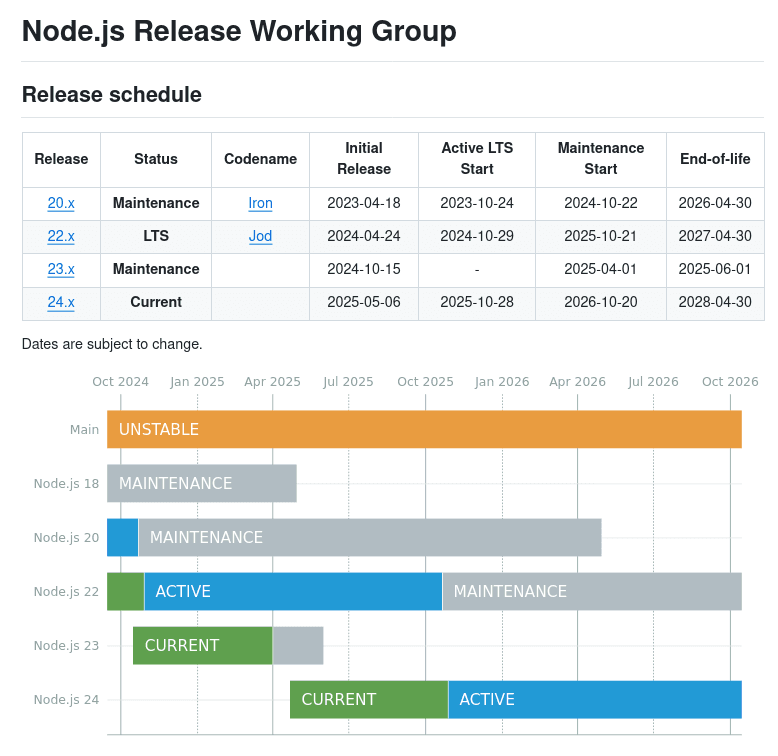
Task: Select the Codename column header
Action: click(x=260, y=159)
